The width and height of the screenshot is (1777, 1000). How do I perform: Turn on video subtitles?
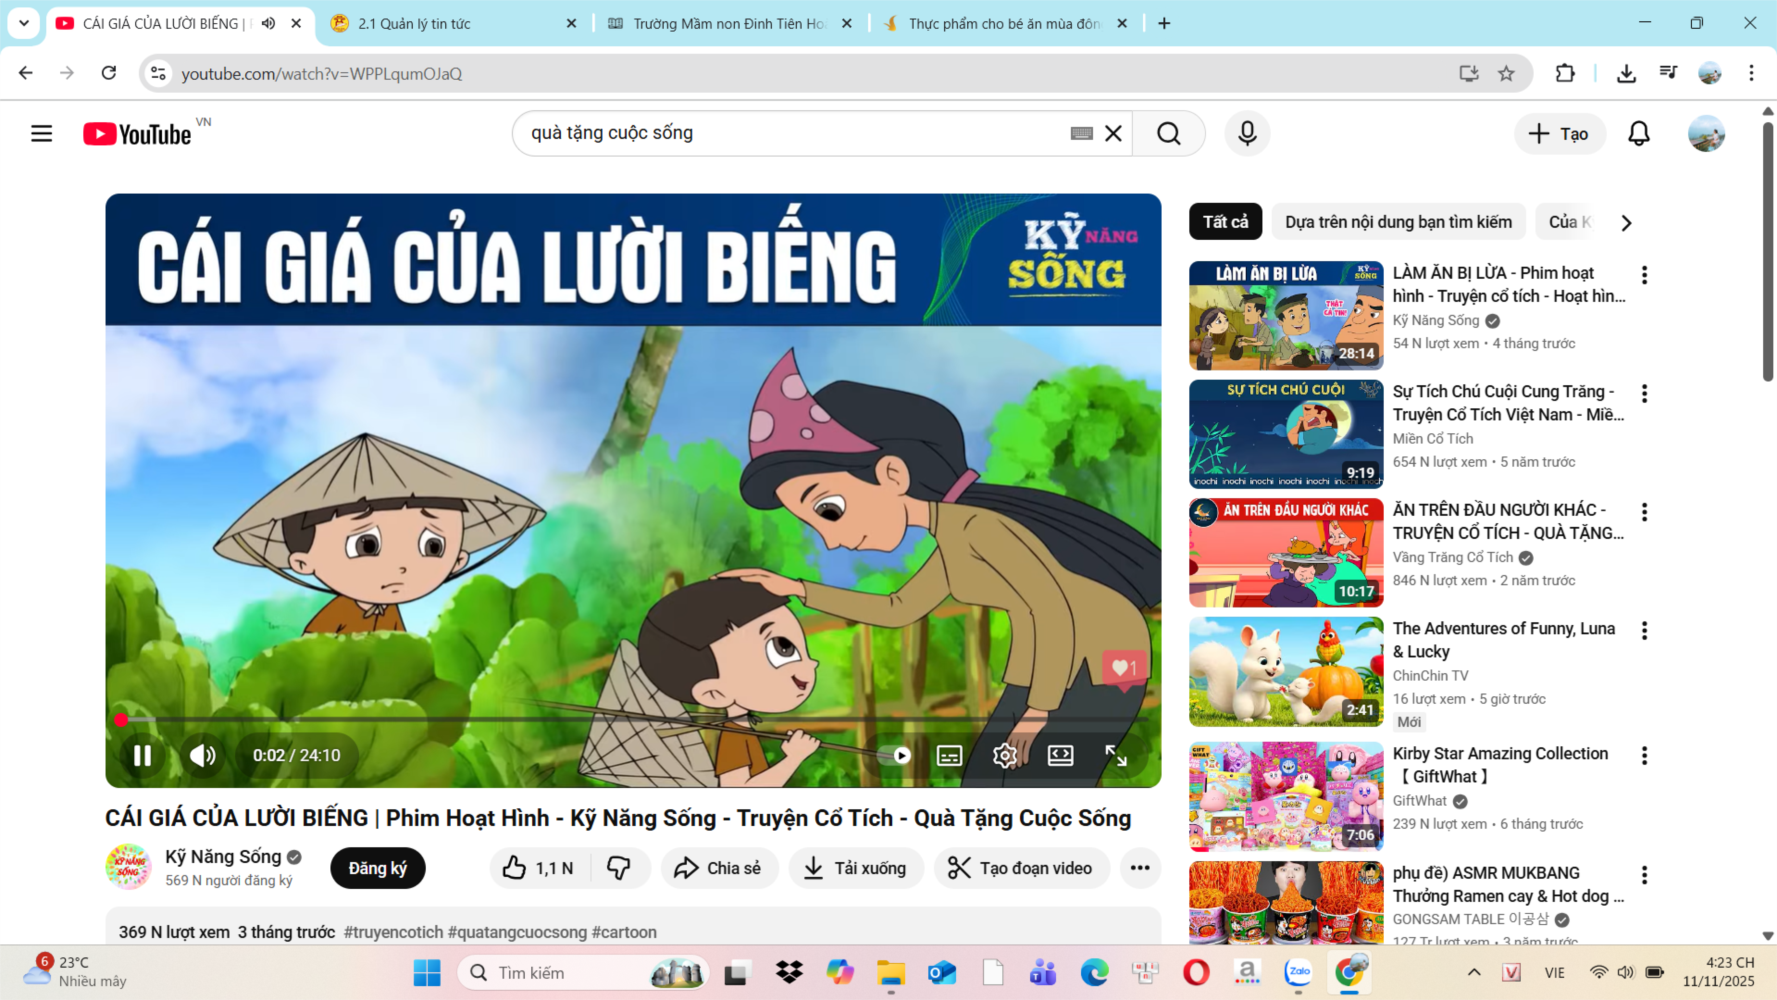pyautogui.click(x=949, y=756)
